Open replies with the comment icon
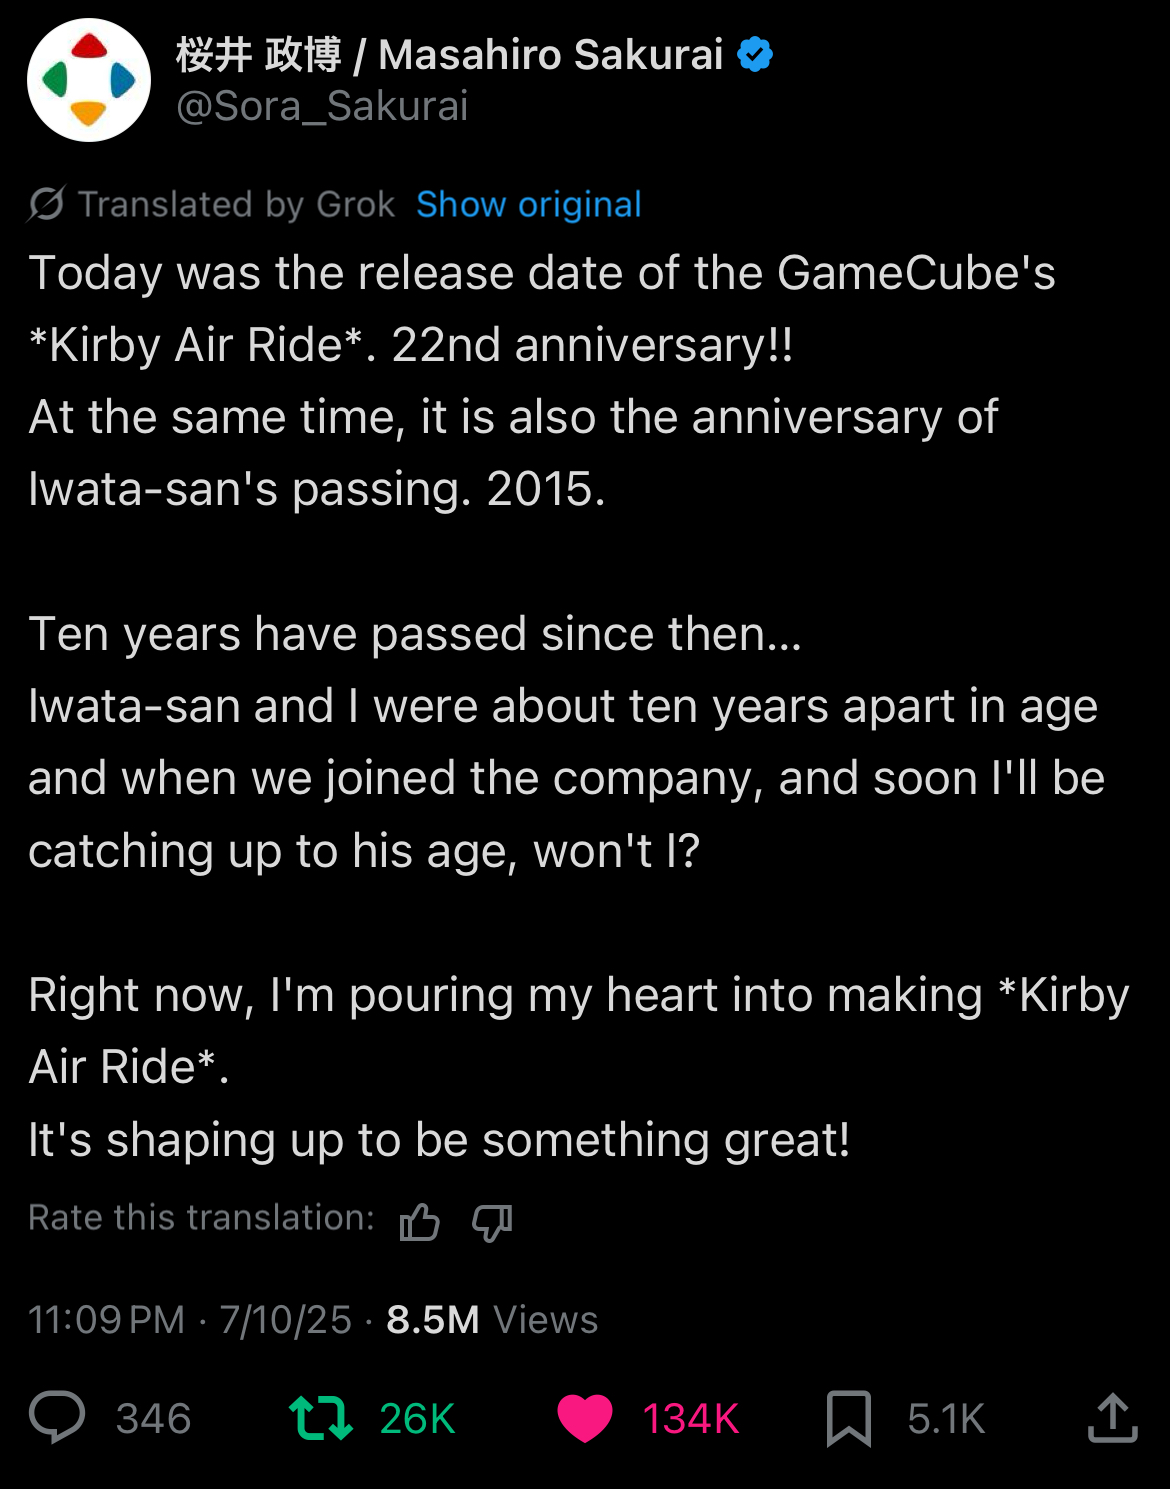Viewport: 1170px width, 1489px height. tap(57, 1417)
